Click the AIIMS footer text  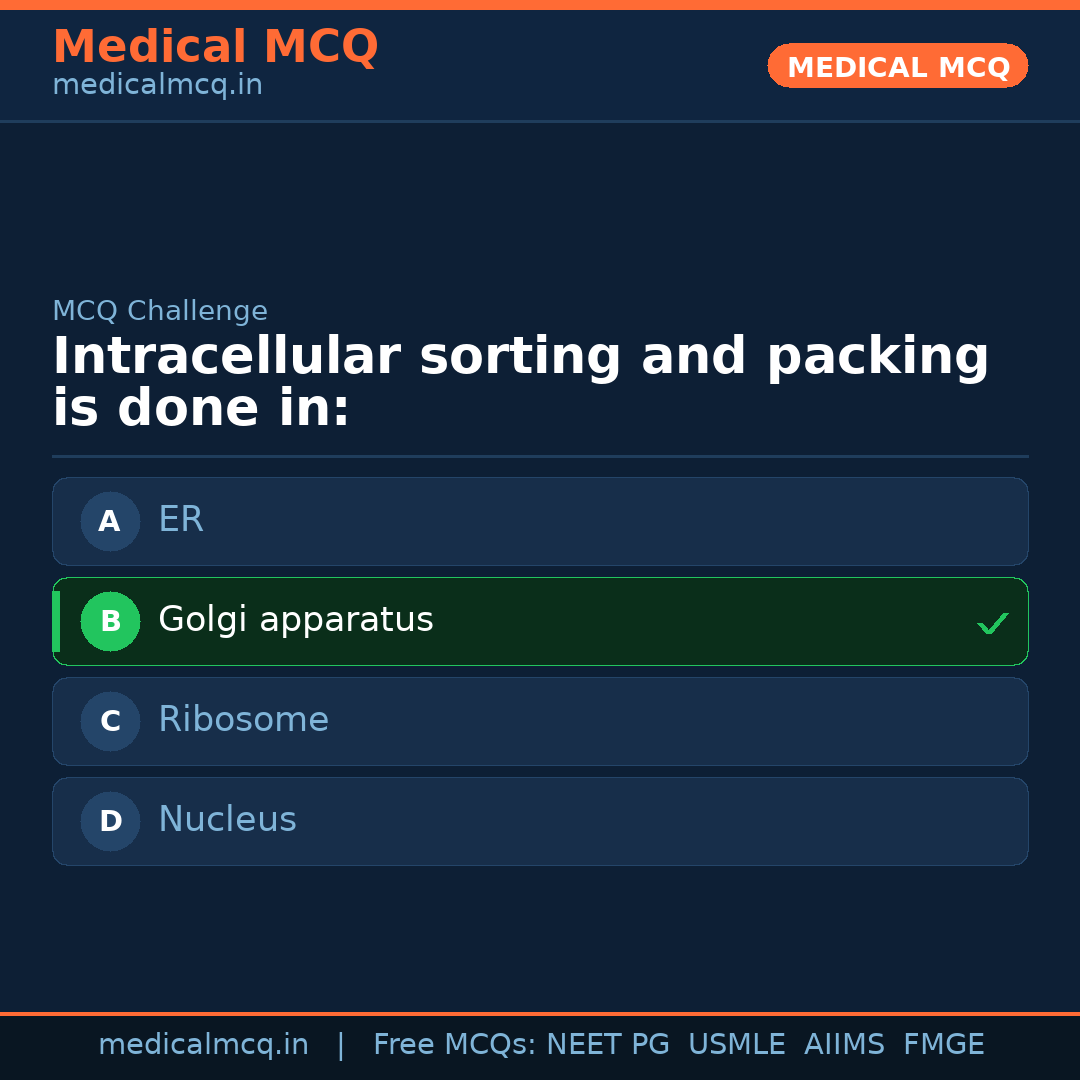[844, 1045]
